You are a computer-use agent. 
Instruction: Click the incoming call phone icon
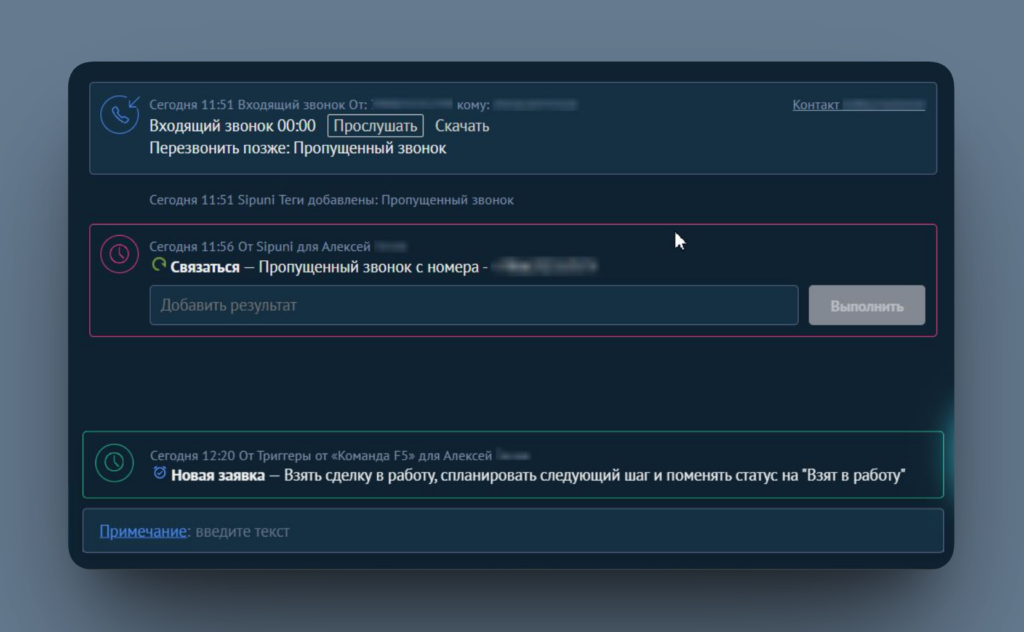point(120,114)
